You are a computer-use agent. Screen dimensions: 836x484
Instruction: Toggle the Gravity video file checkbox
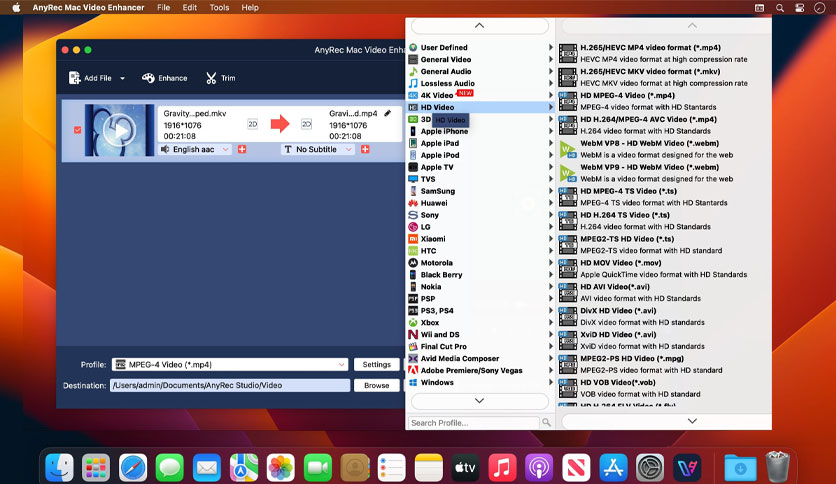(78, 130)
